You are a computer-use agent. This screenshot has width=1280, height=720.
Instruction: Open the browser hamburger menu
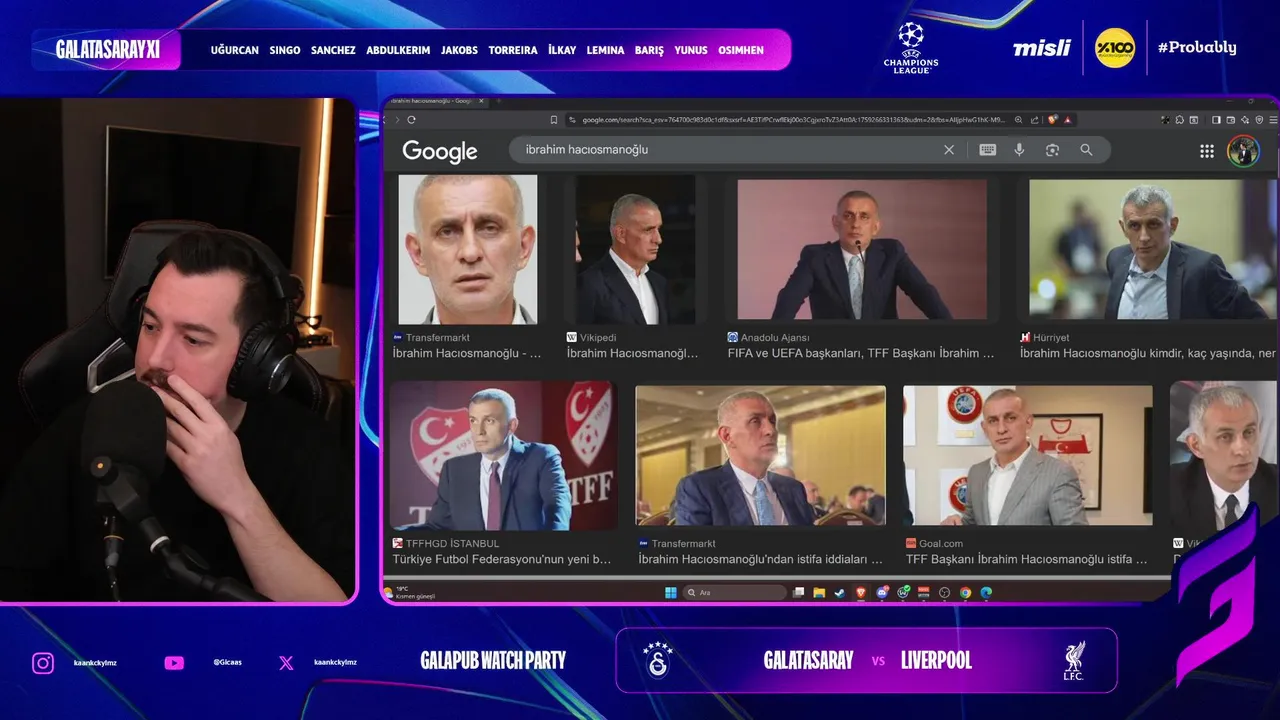(1272, 120)
